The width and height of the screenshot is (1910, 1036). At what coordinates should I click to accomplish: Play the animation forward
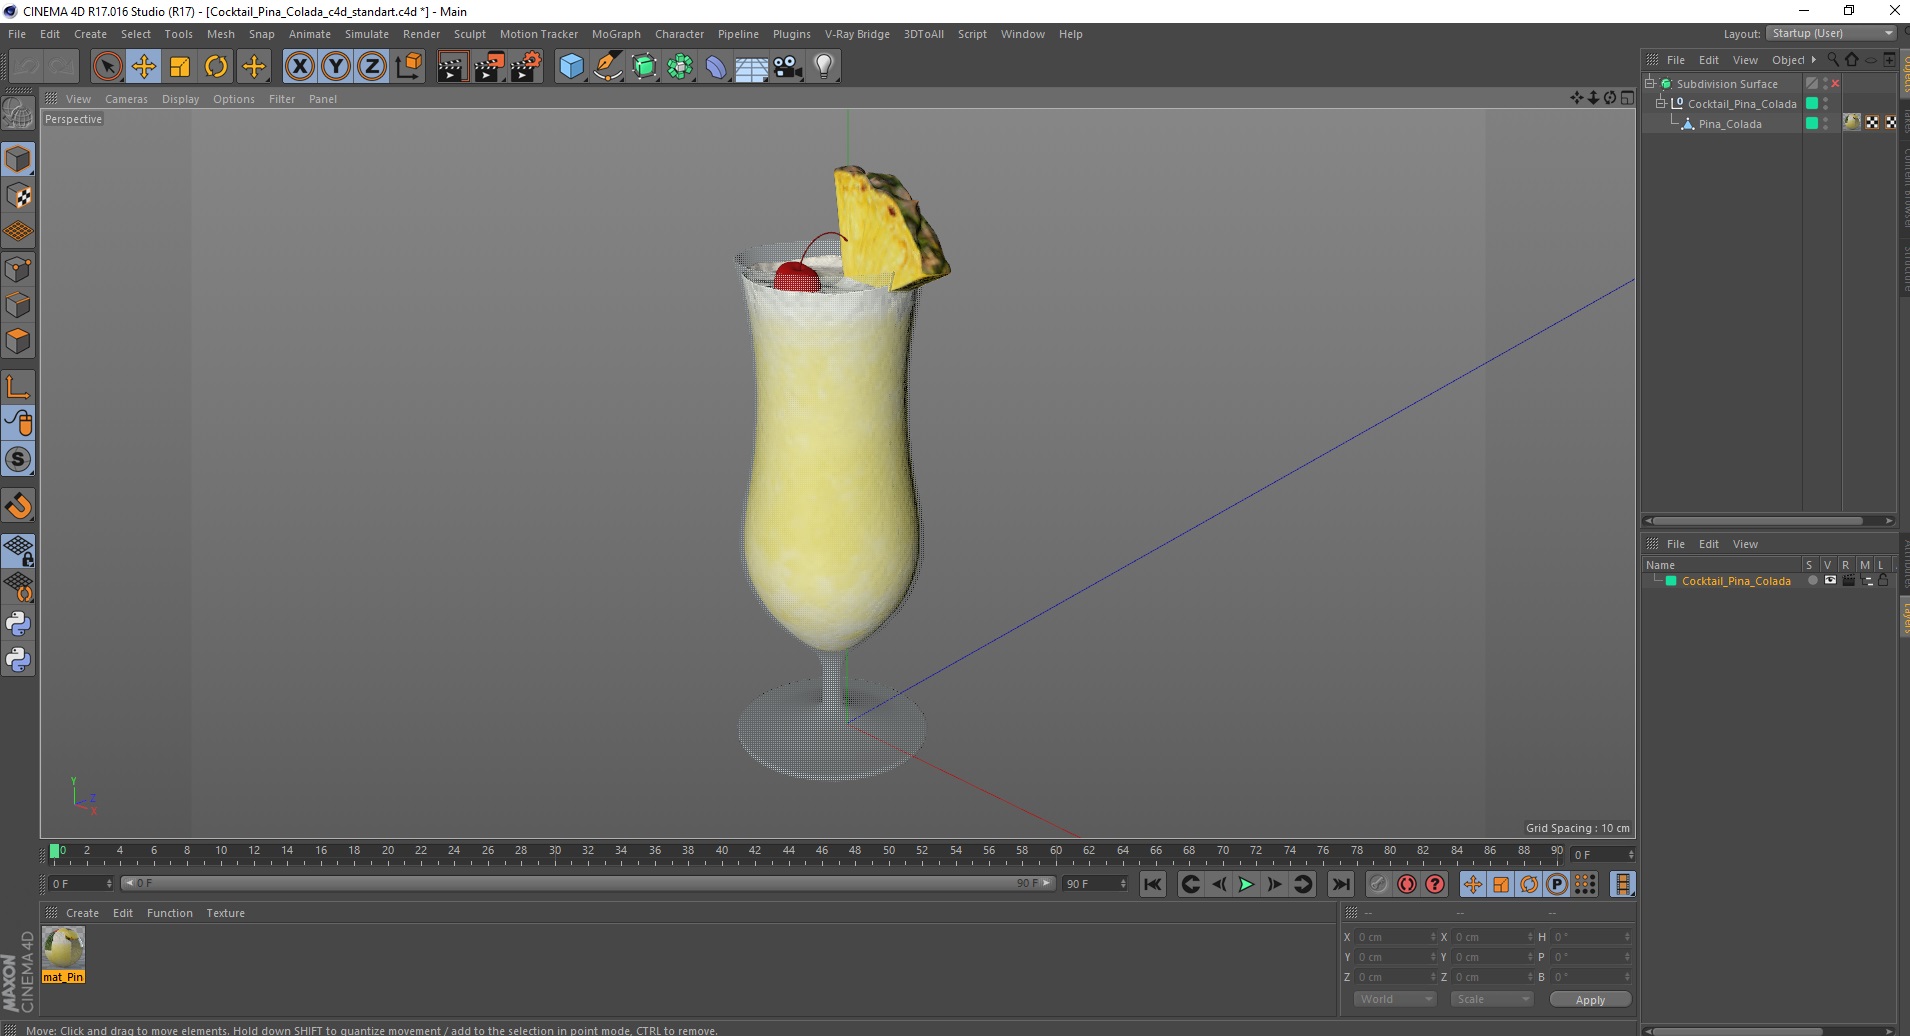pyautogui.click(x=1246, y=884)
